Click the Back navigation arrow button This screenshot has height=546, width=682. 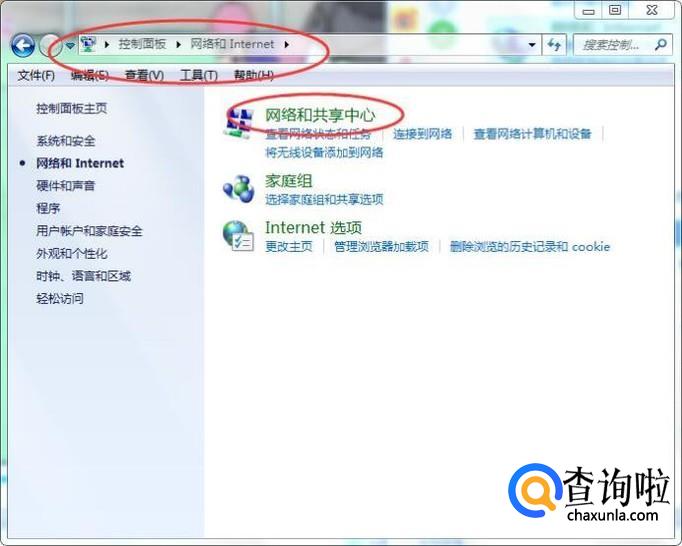click(x=23, y=45)
